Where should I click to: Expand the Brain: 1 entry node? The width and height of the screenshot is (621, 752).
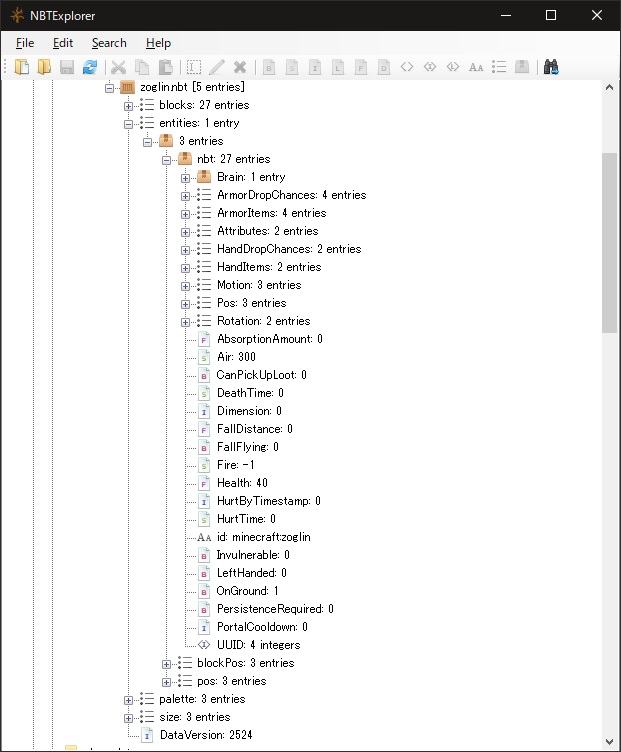pos(185,178)
